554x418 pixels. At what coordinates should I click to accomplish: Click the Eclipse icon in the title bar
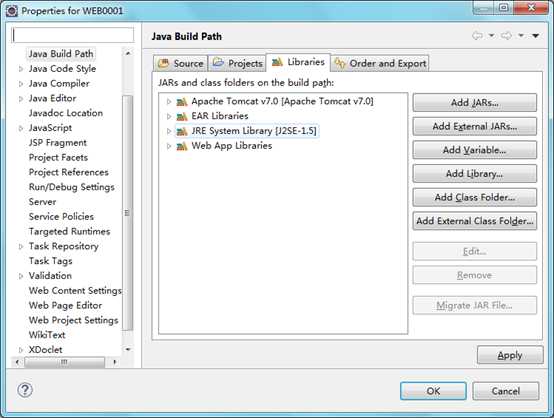click(x=12, y=11)
